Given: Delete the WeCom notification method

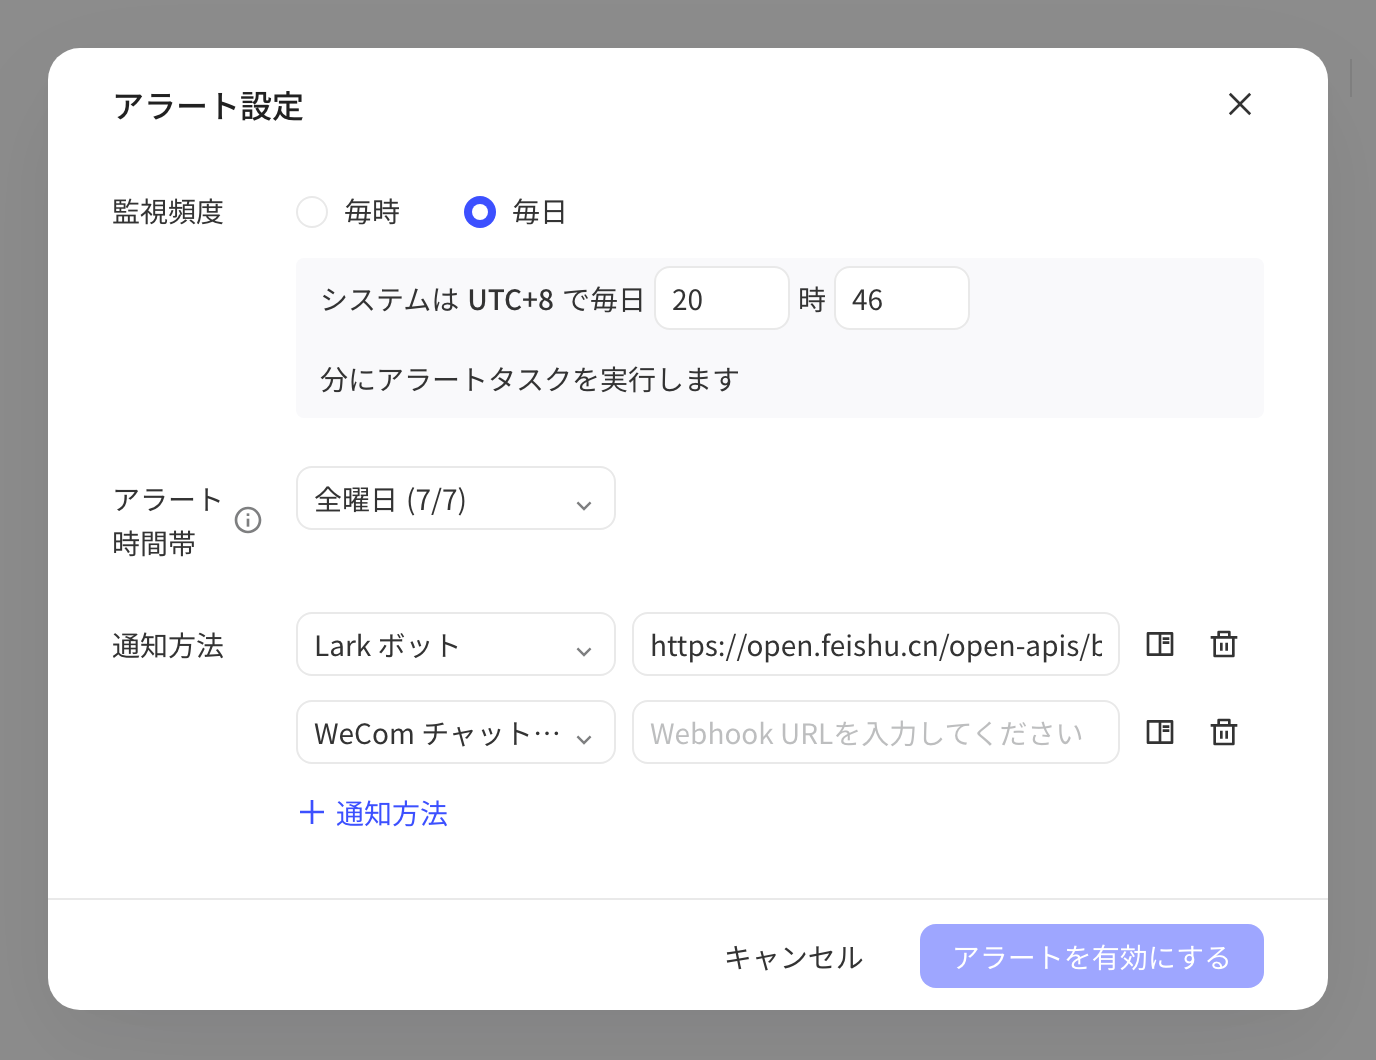Looking at the screenshot, I should pyautogui.click(x=1224, y=732).
